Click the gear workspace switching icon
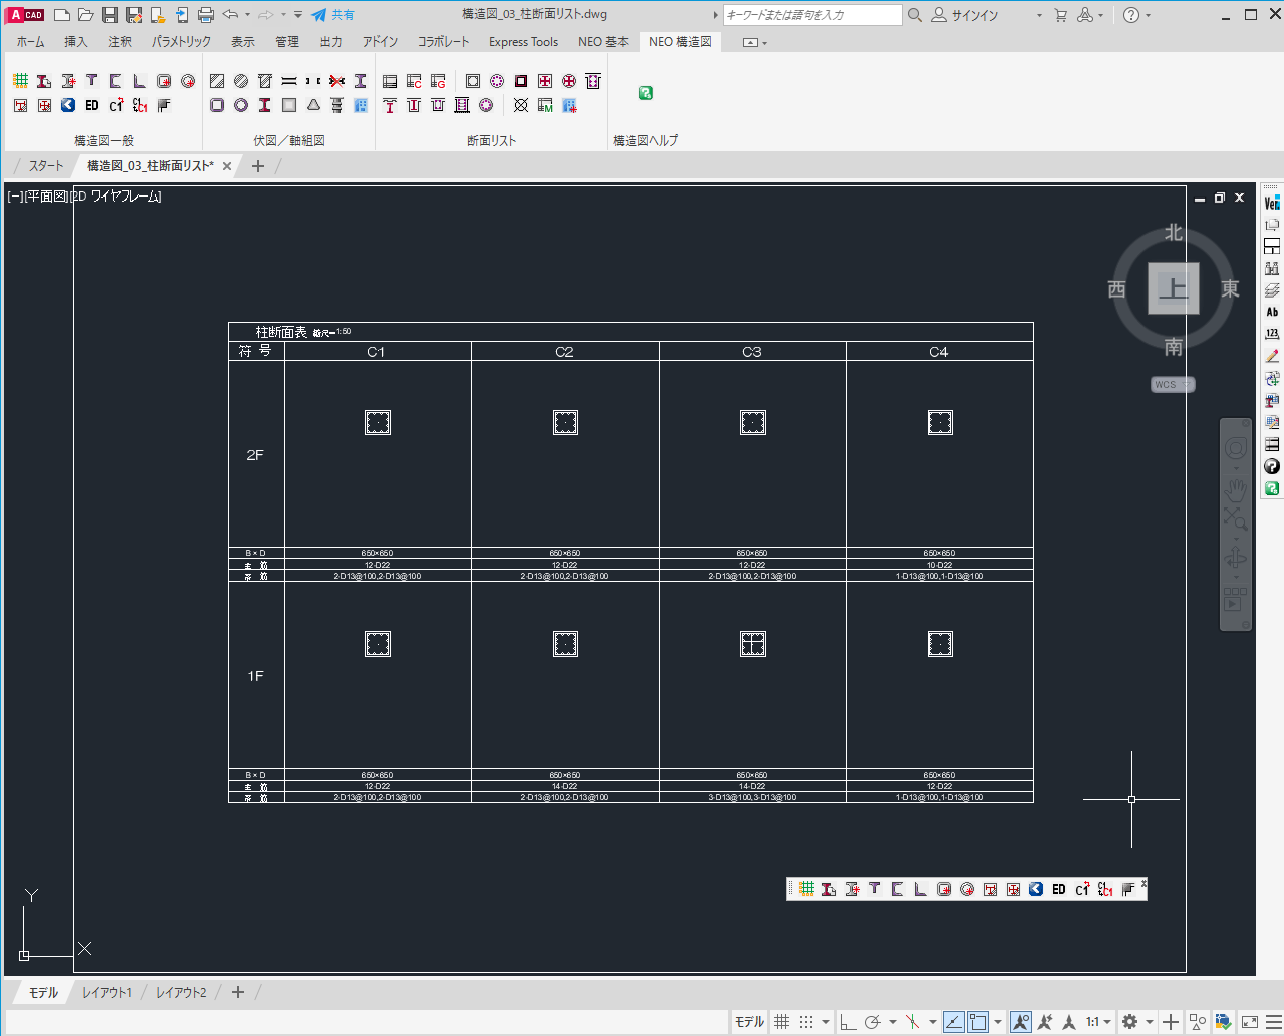Viewport: 1284px width, 1036px height. 1129,1022
